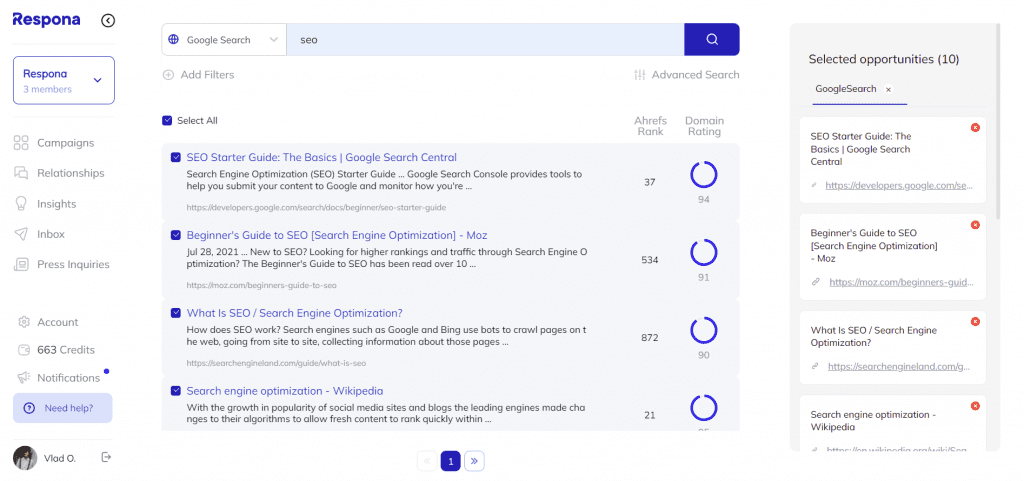Click the link icon under the Moz selected opportunity
Viewport: 1024px width, 481px height.
(815, 283)
